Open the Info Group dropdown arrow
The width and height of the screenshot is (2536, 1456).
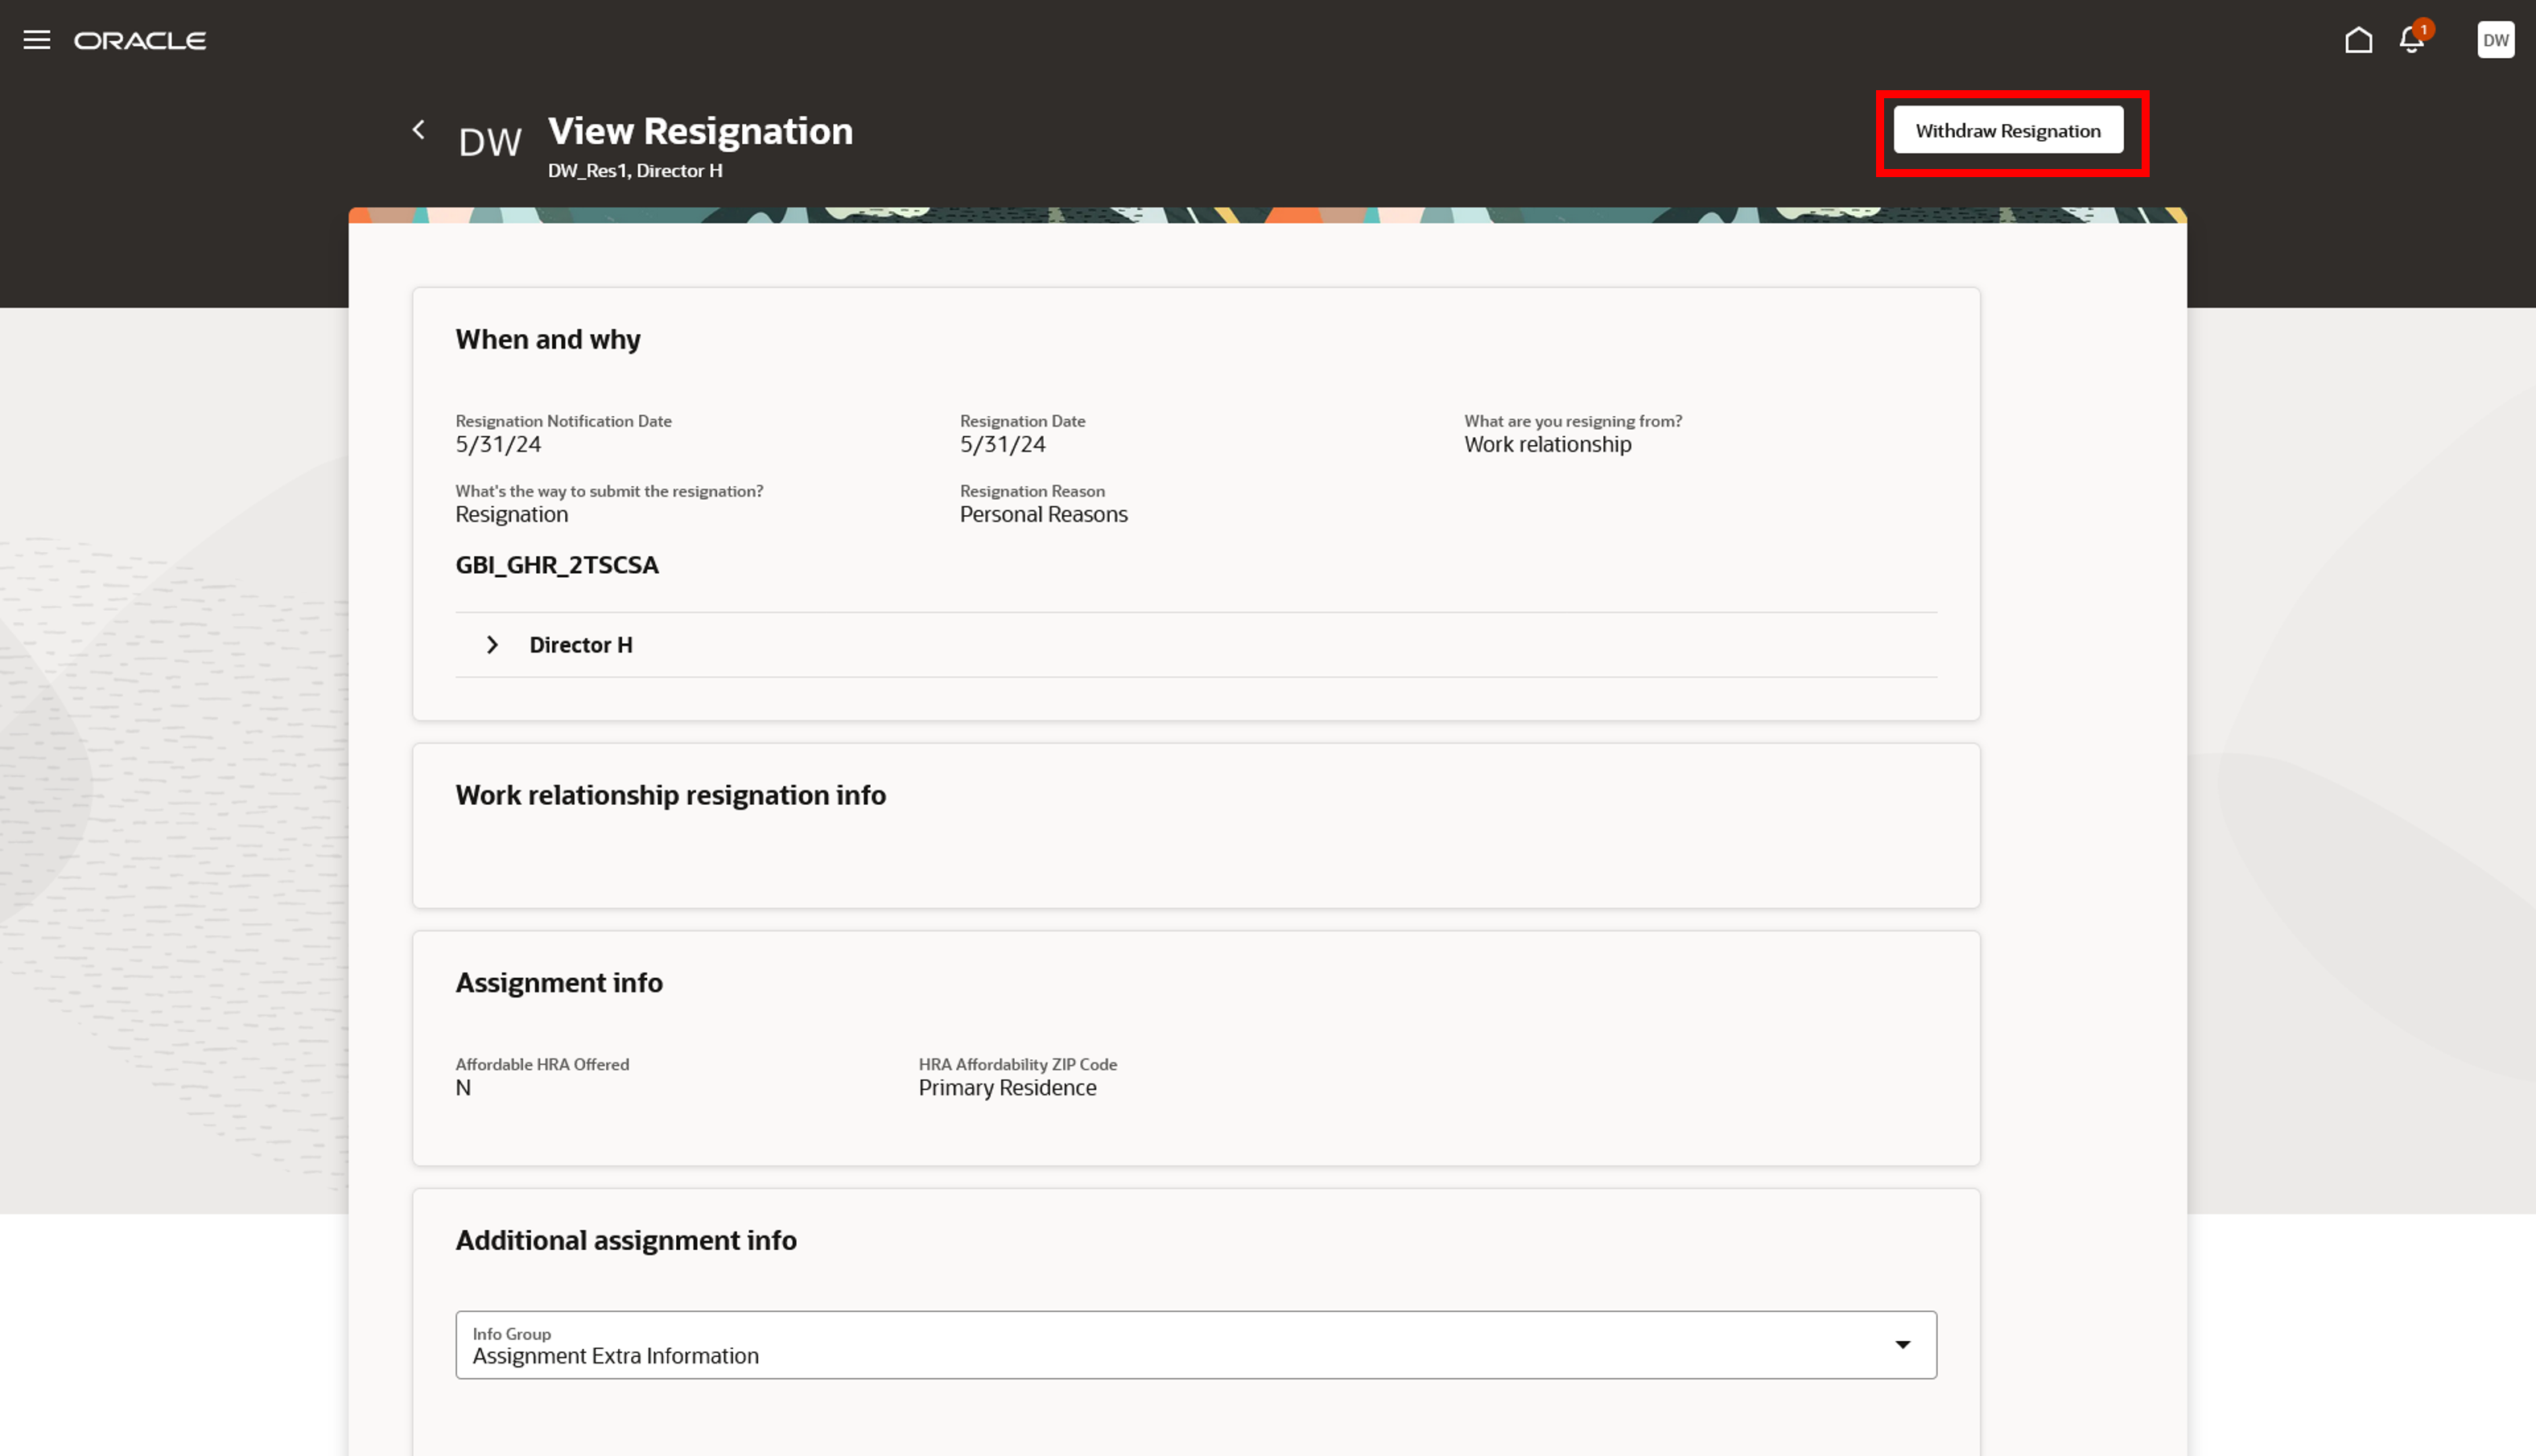1902,1345
